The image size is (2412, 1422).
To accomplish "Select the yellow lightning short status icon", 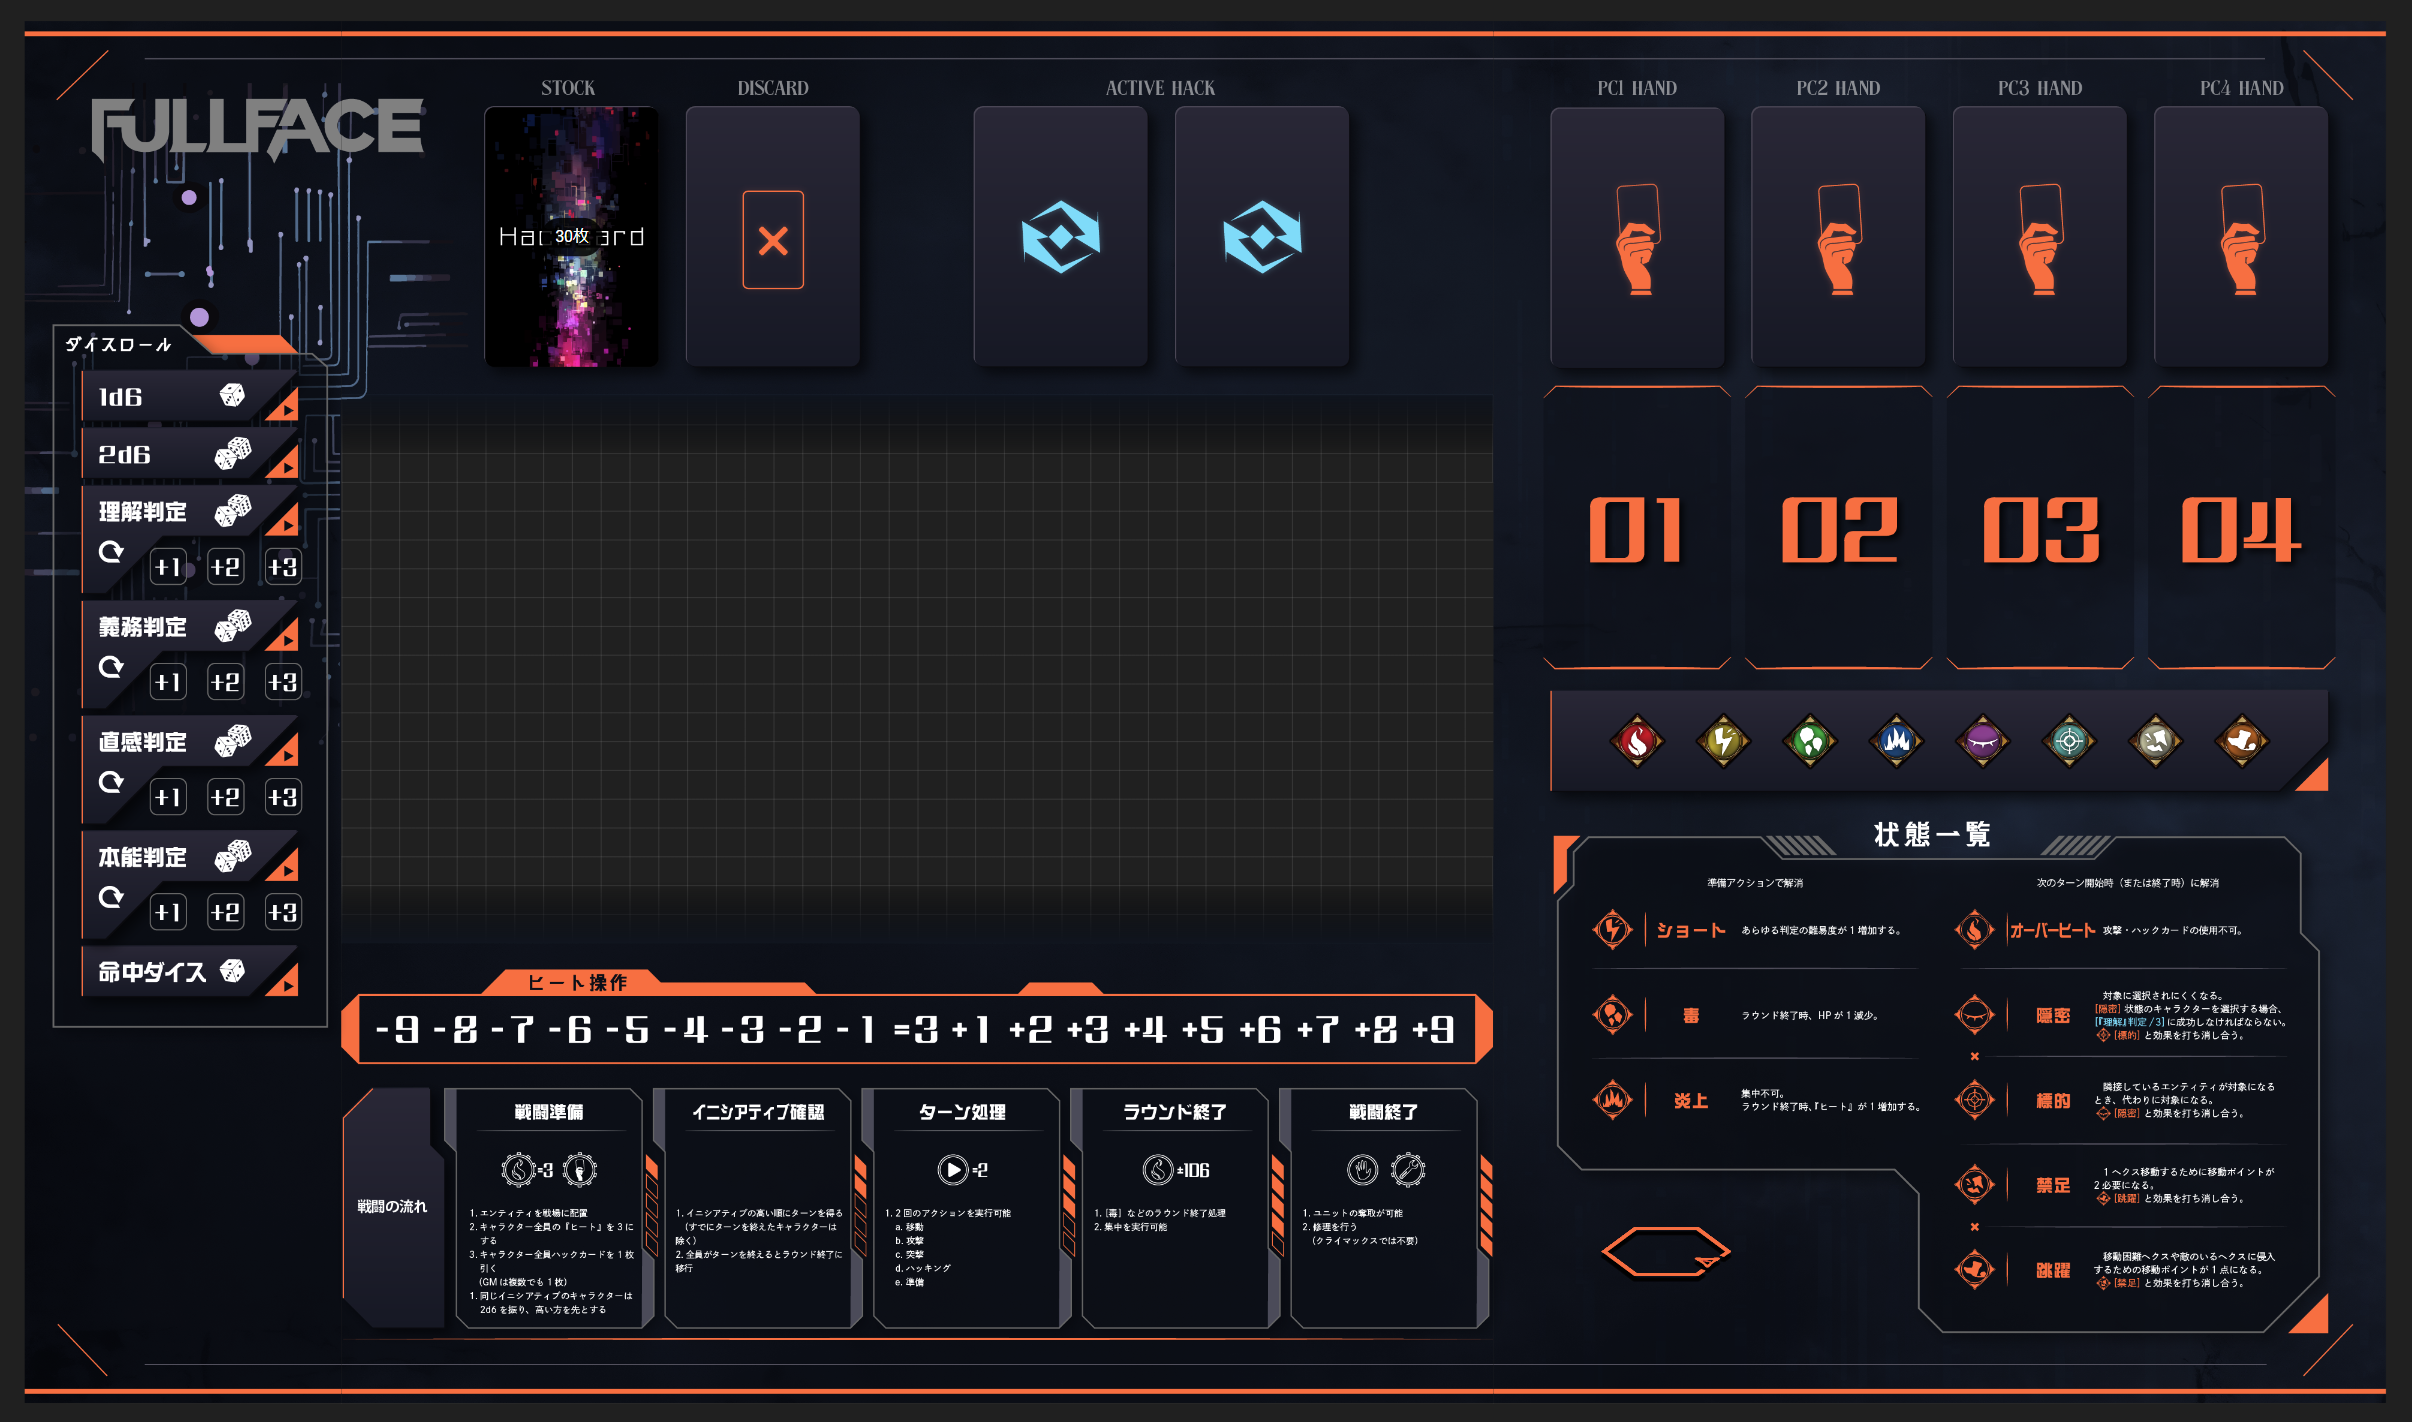I will 1723,741.
